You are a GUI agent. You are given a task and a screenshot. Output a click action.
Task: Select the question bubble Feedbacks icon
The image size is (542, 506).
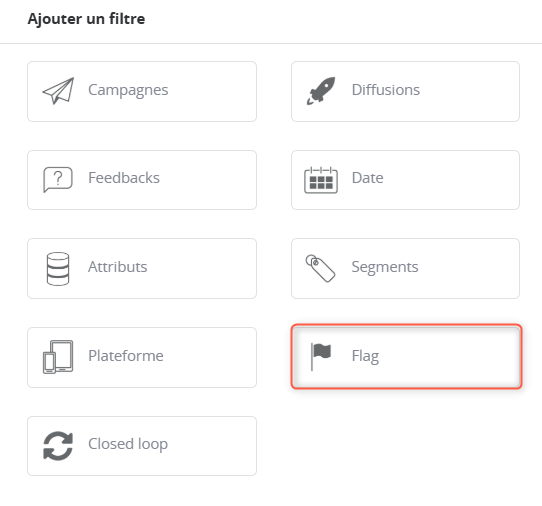(x=58, y=179)
